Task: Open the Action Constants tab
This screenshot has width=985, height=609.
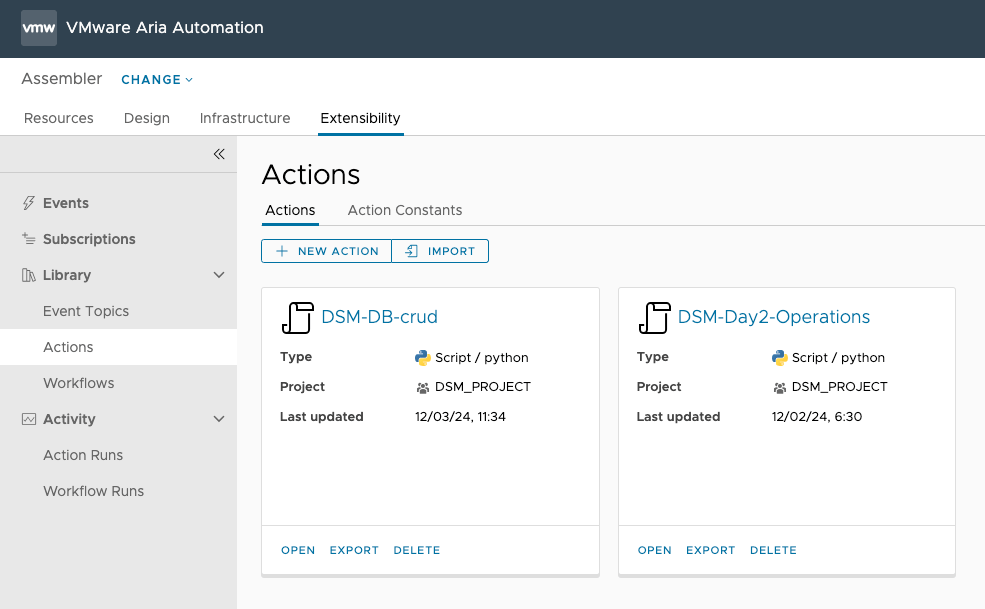Action: coord(405,210)
